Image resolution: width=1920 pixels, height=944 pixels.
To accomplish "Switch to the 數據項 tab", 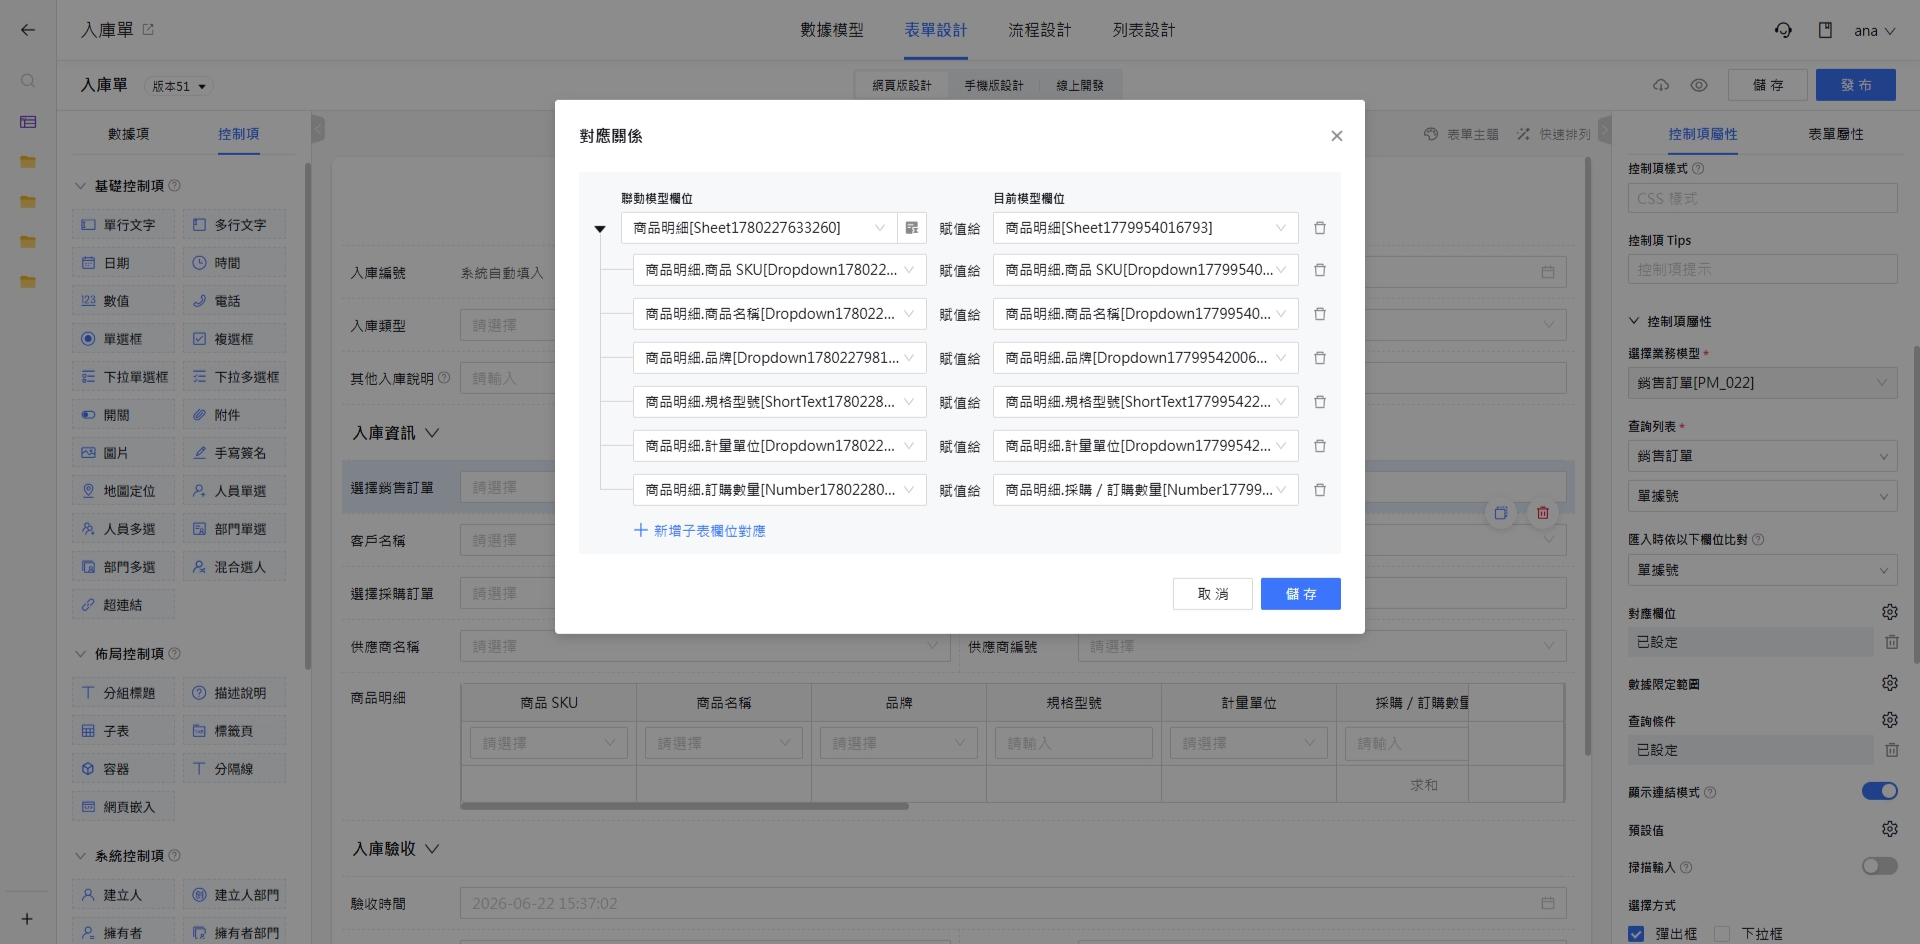I will coord(128,134).
